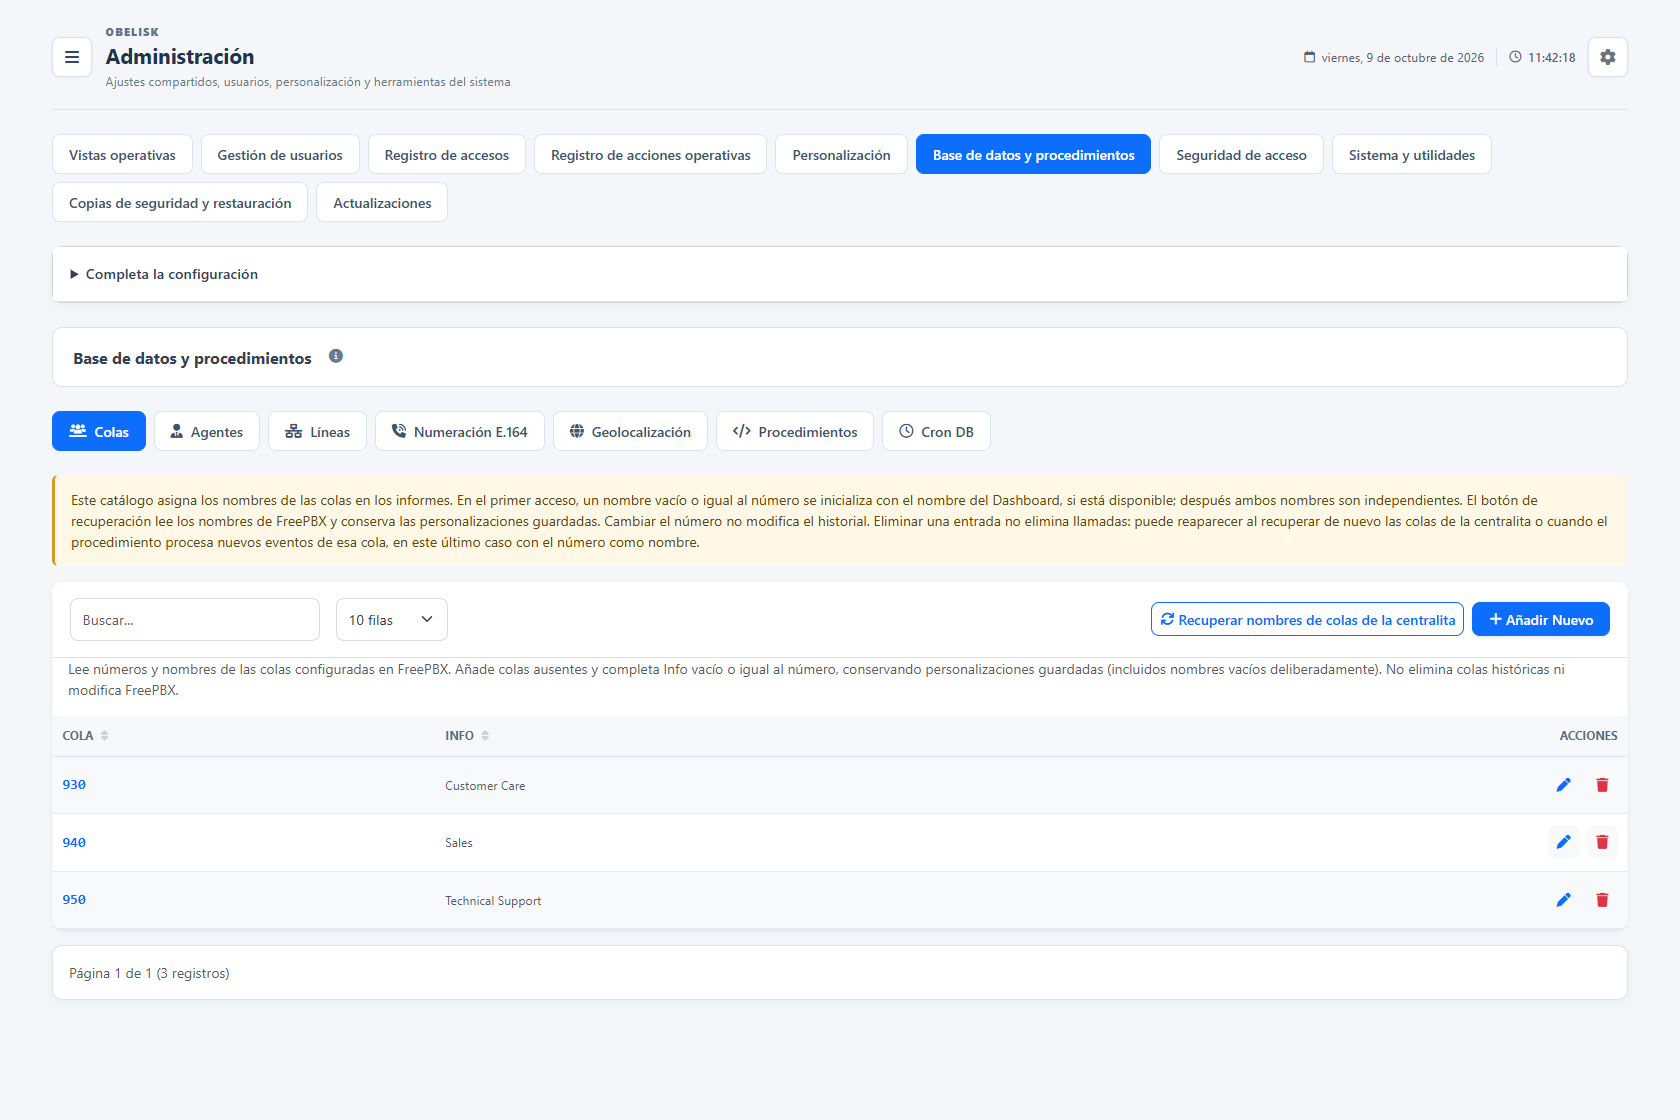Screen dimensions: 1680x1120
Task: Select Base de datos y procedimientos tab
Action: (1033, 155)
